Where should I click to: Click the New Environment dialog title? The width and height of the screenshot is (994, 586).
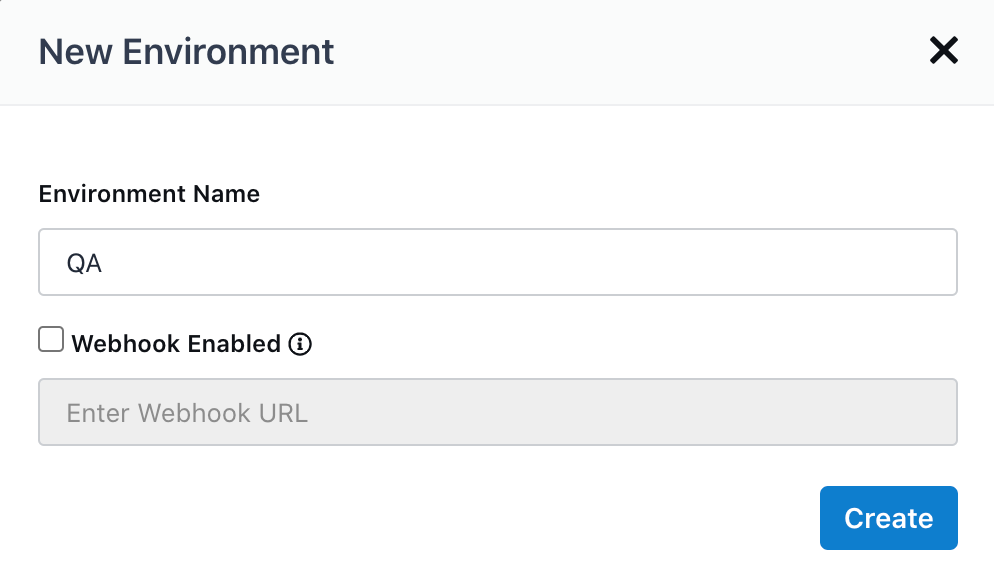pos(186,51)
